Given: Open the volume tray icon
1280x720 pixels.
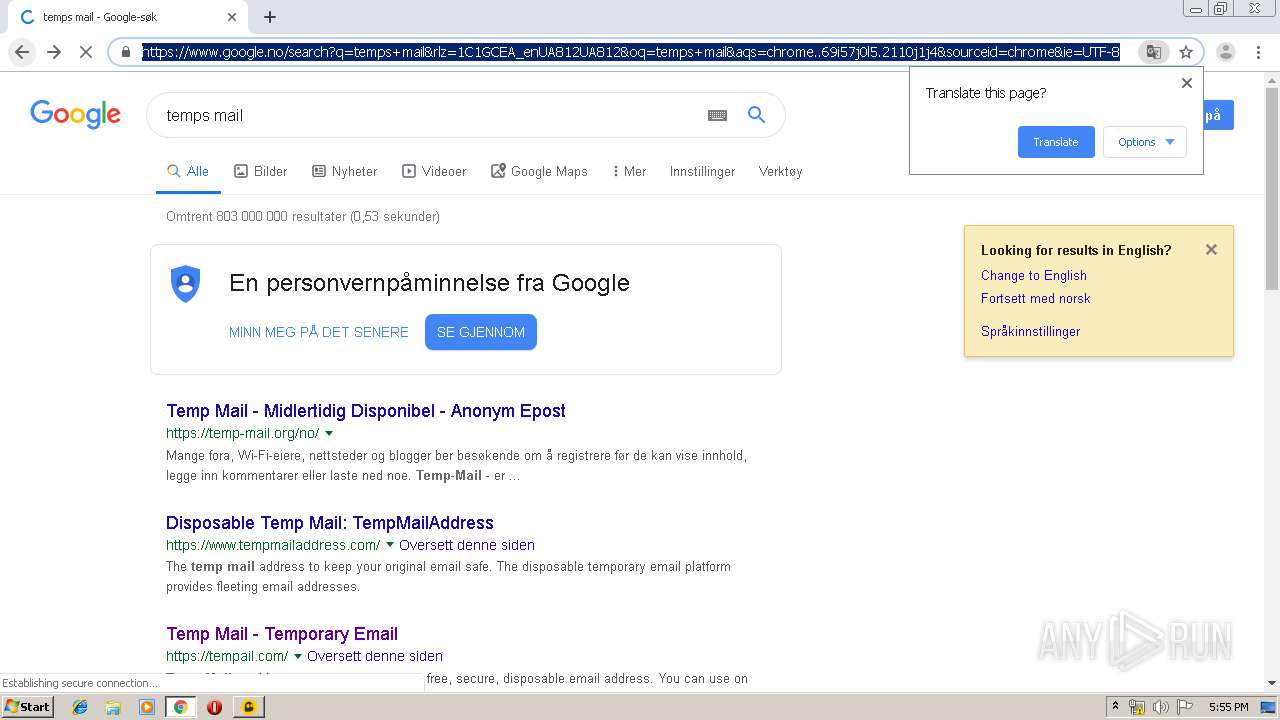Looking at the screenshot, I should (1161, 707).
